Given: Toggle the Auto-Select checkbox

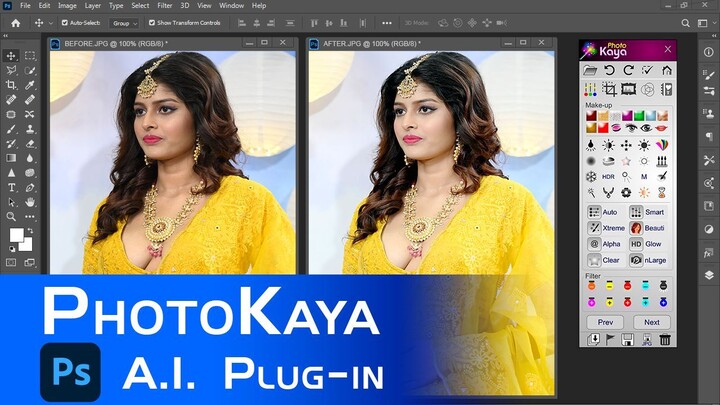Looking at the screenshot, I should (65, 22).
